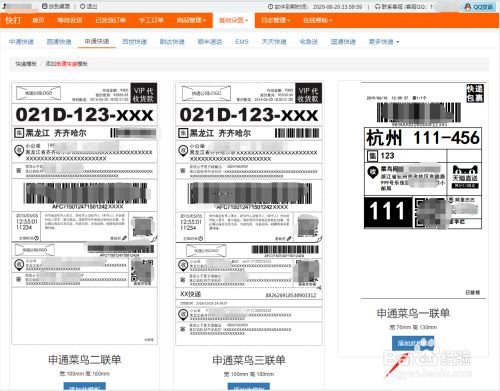Expand the 日志管理 dropdown menu

point(276,20)
